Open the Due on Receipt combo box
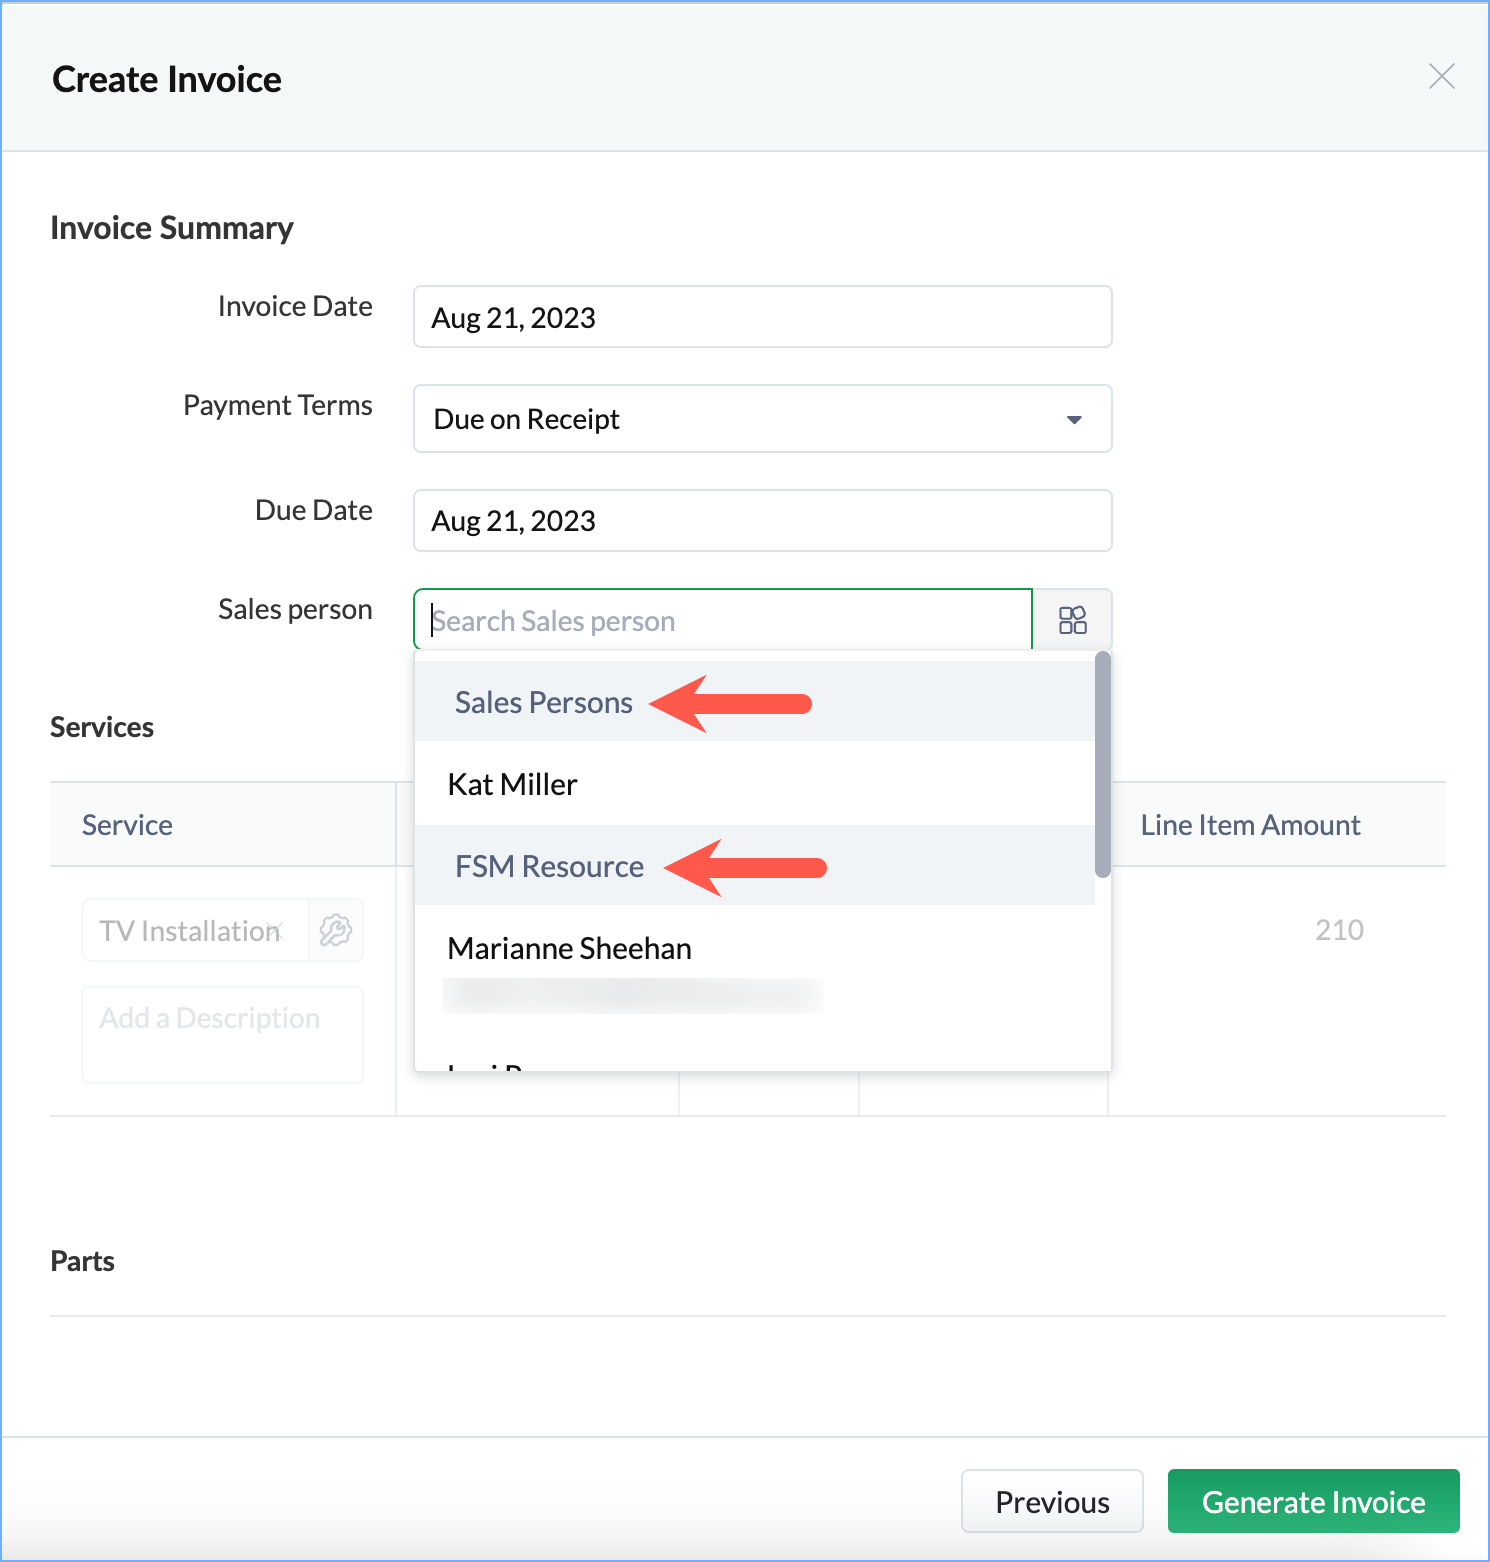The width and height of the screenshot is (1490, 1562). coord(740,420)
